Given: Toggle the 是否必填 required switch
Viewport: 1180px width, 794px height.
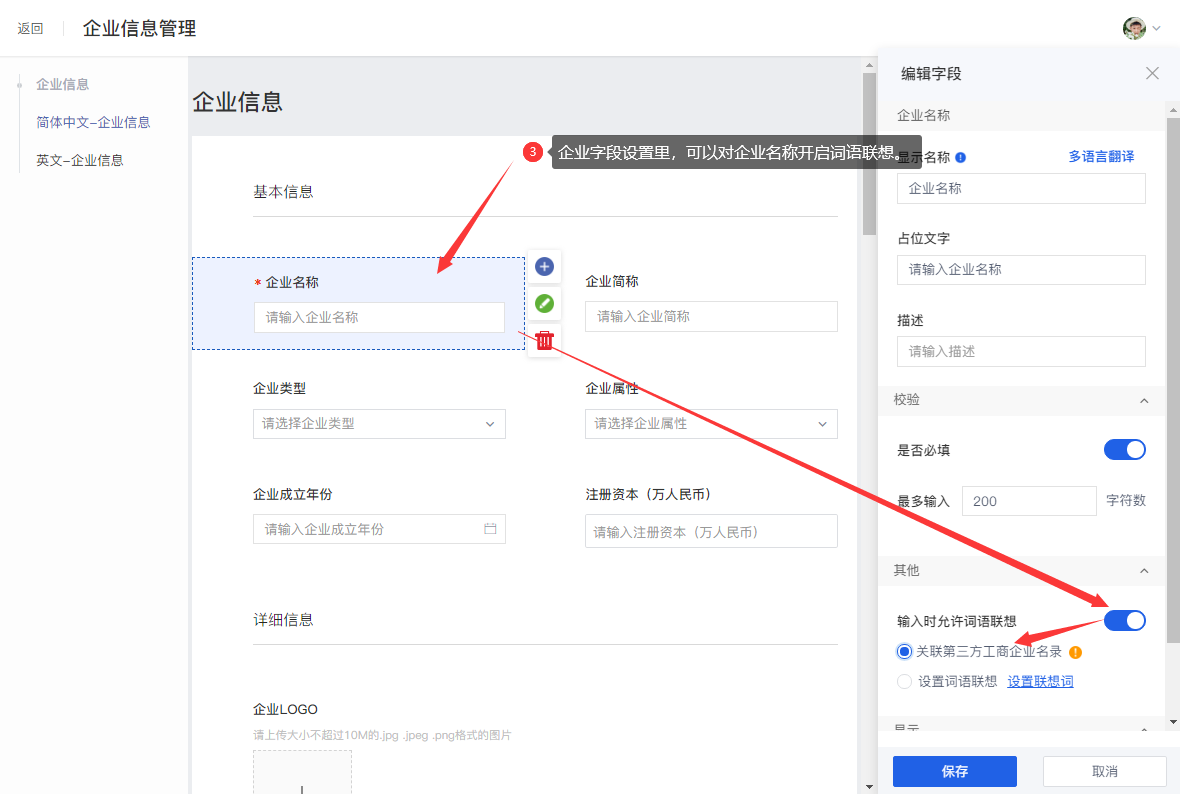Looking at the screenshot, I should (1124, 450).
